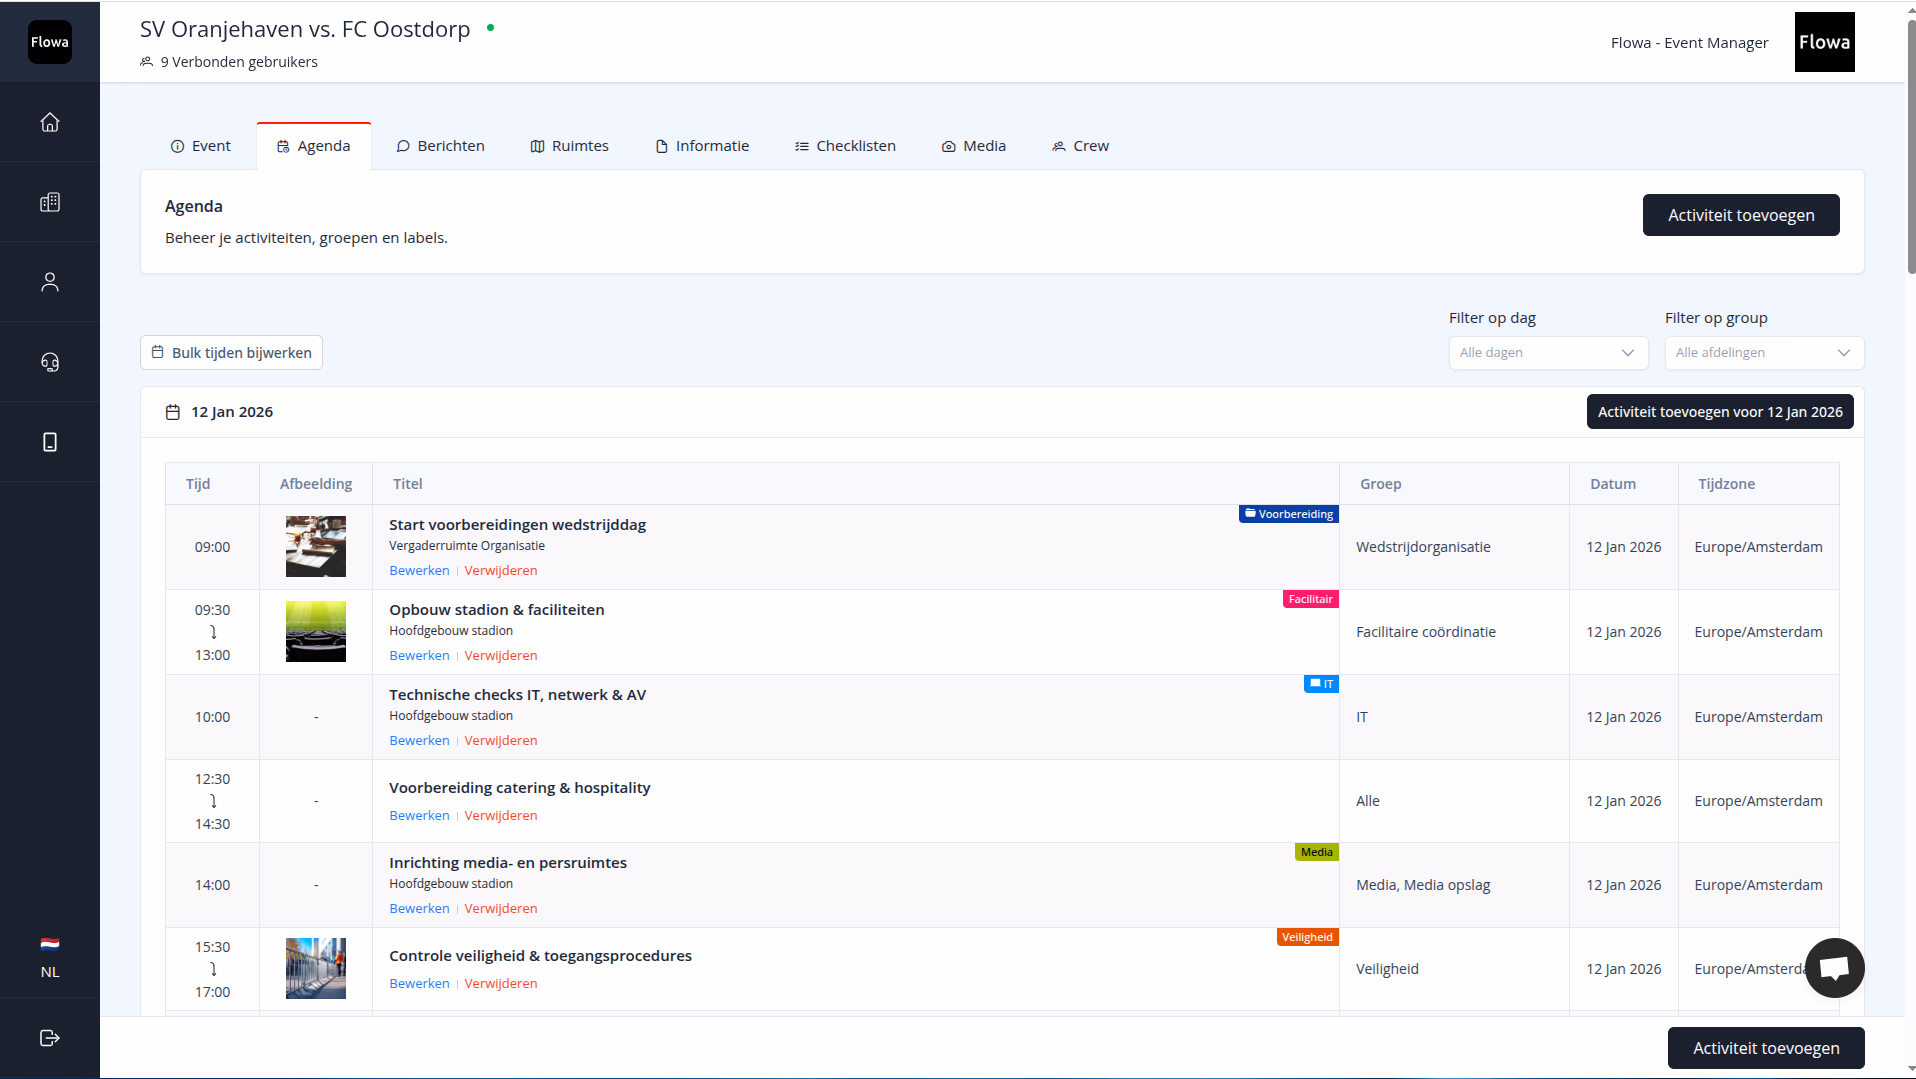Image resolution: width=1916 pixels, height=1079 pixels.
Task: Switch language via the NL flag
Action: (x=50, y=957)
